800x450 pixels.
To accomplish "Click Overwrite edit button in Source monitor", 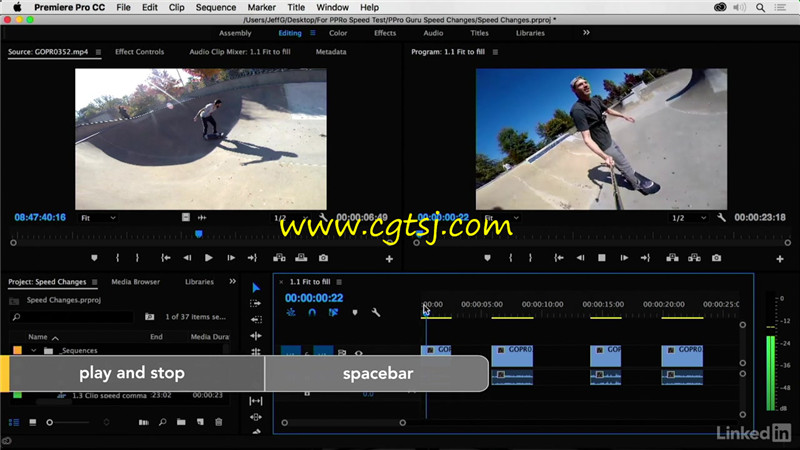I will pyautogui.click(x=302, y=258).
